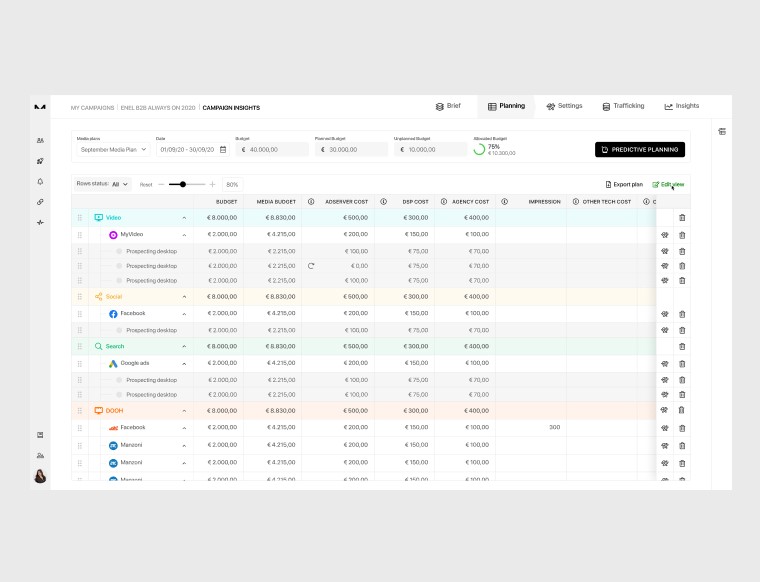Image resolution: width=760 pixels, height=582 pixels.
Task: Open the September Media Plan dropdown
Action: coord(113,149)
